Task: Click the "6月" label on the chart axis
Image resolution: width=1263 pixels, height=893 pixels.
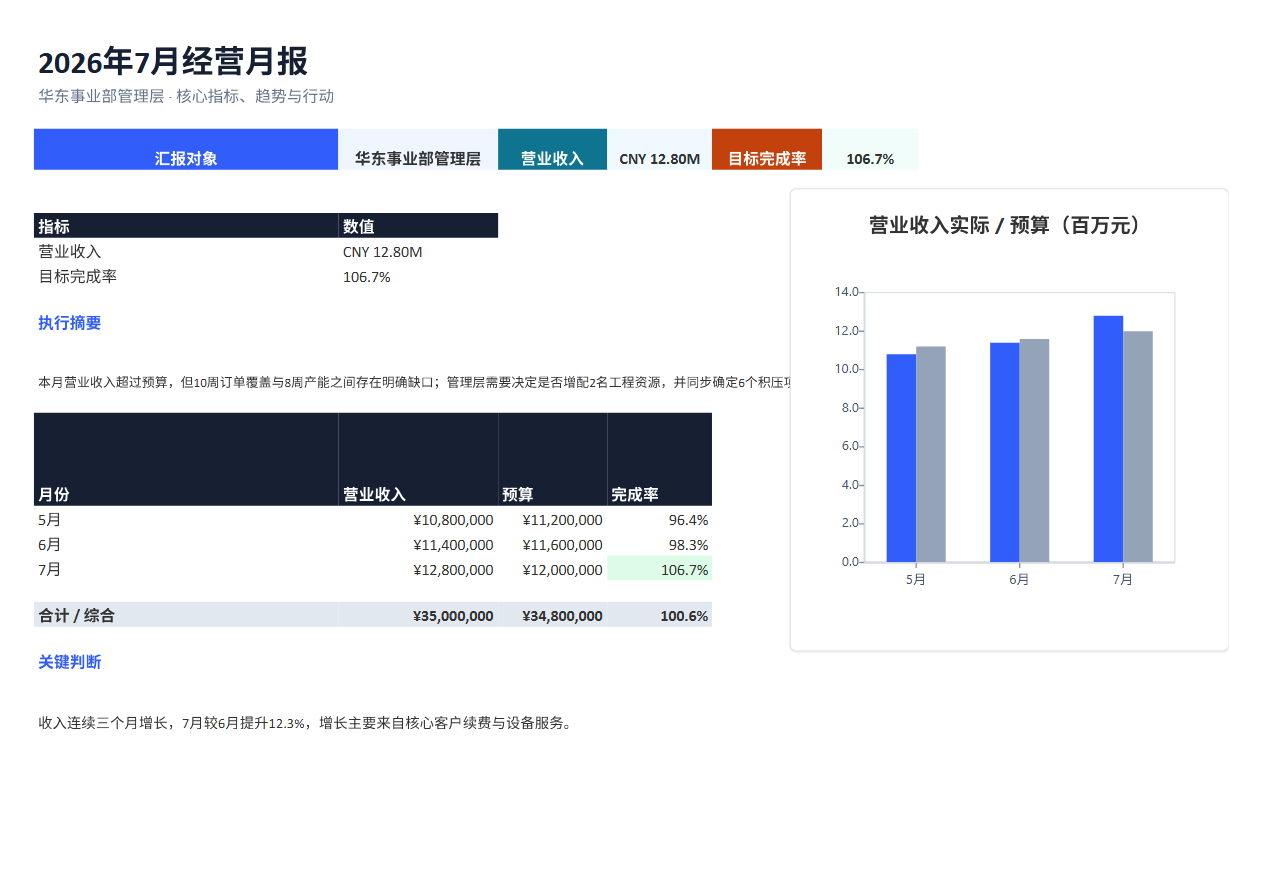Action: pos(1019,580)
